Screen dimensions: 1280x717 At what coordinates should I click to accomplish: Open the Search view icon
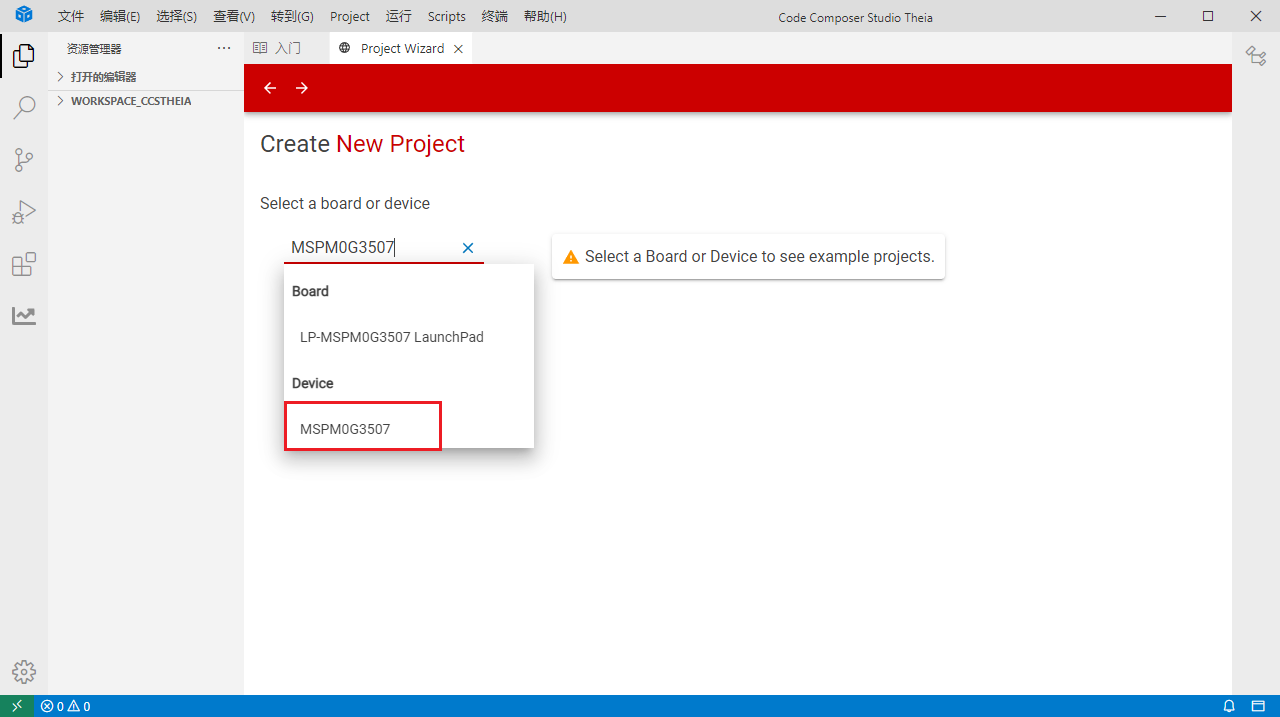(x=24, y=108)
